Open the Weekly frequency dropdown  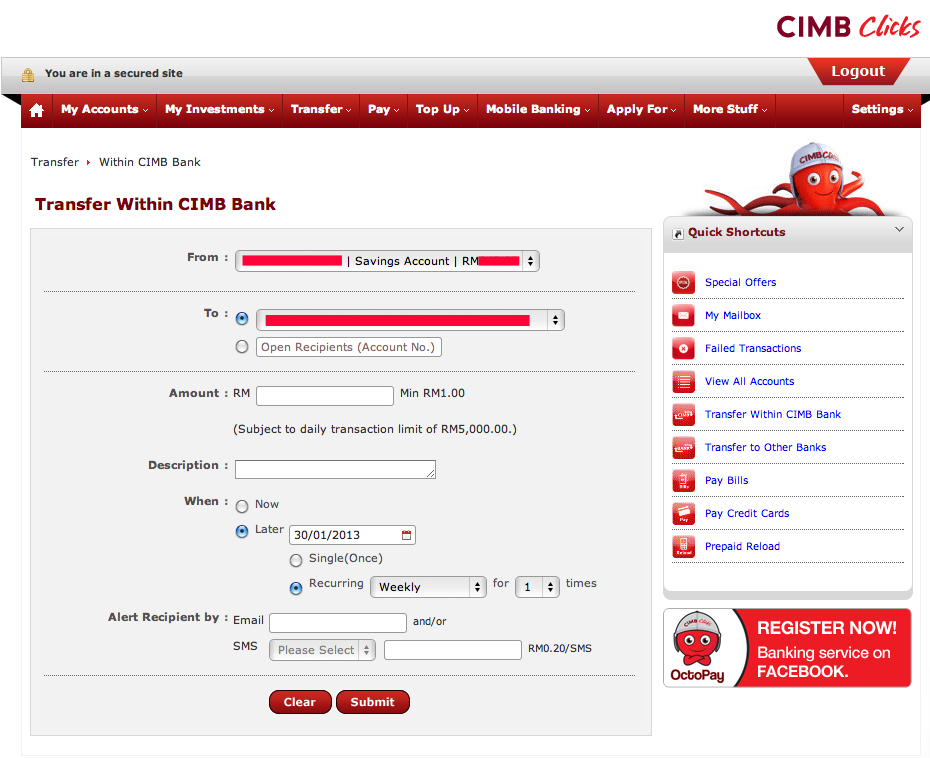point(428,587)
